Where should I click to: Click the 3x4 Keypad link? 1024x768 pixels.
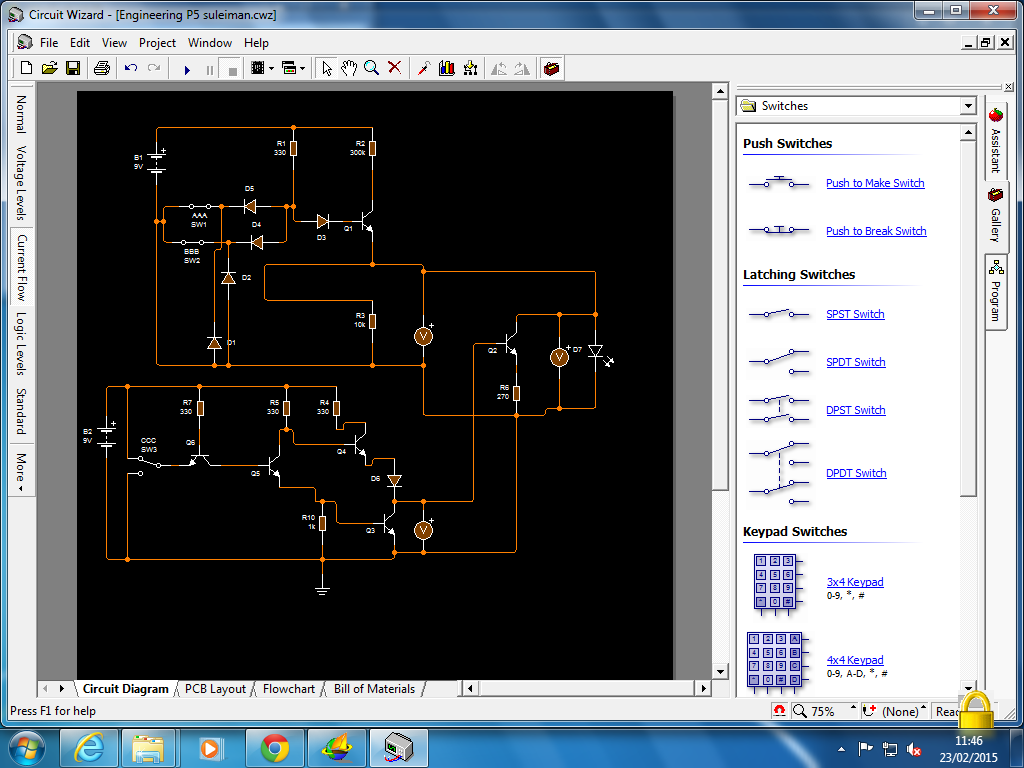click(855, 582)
